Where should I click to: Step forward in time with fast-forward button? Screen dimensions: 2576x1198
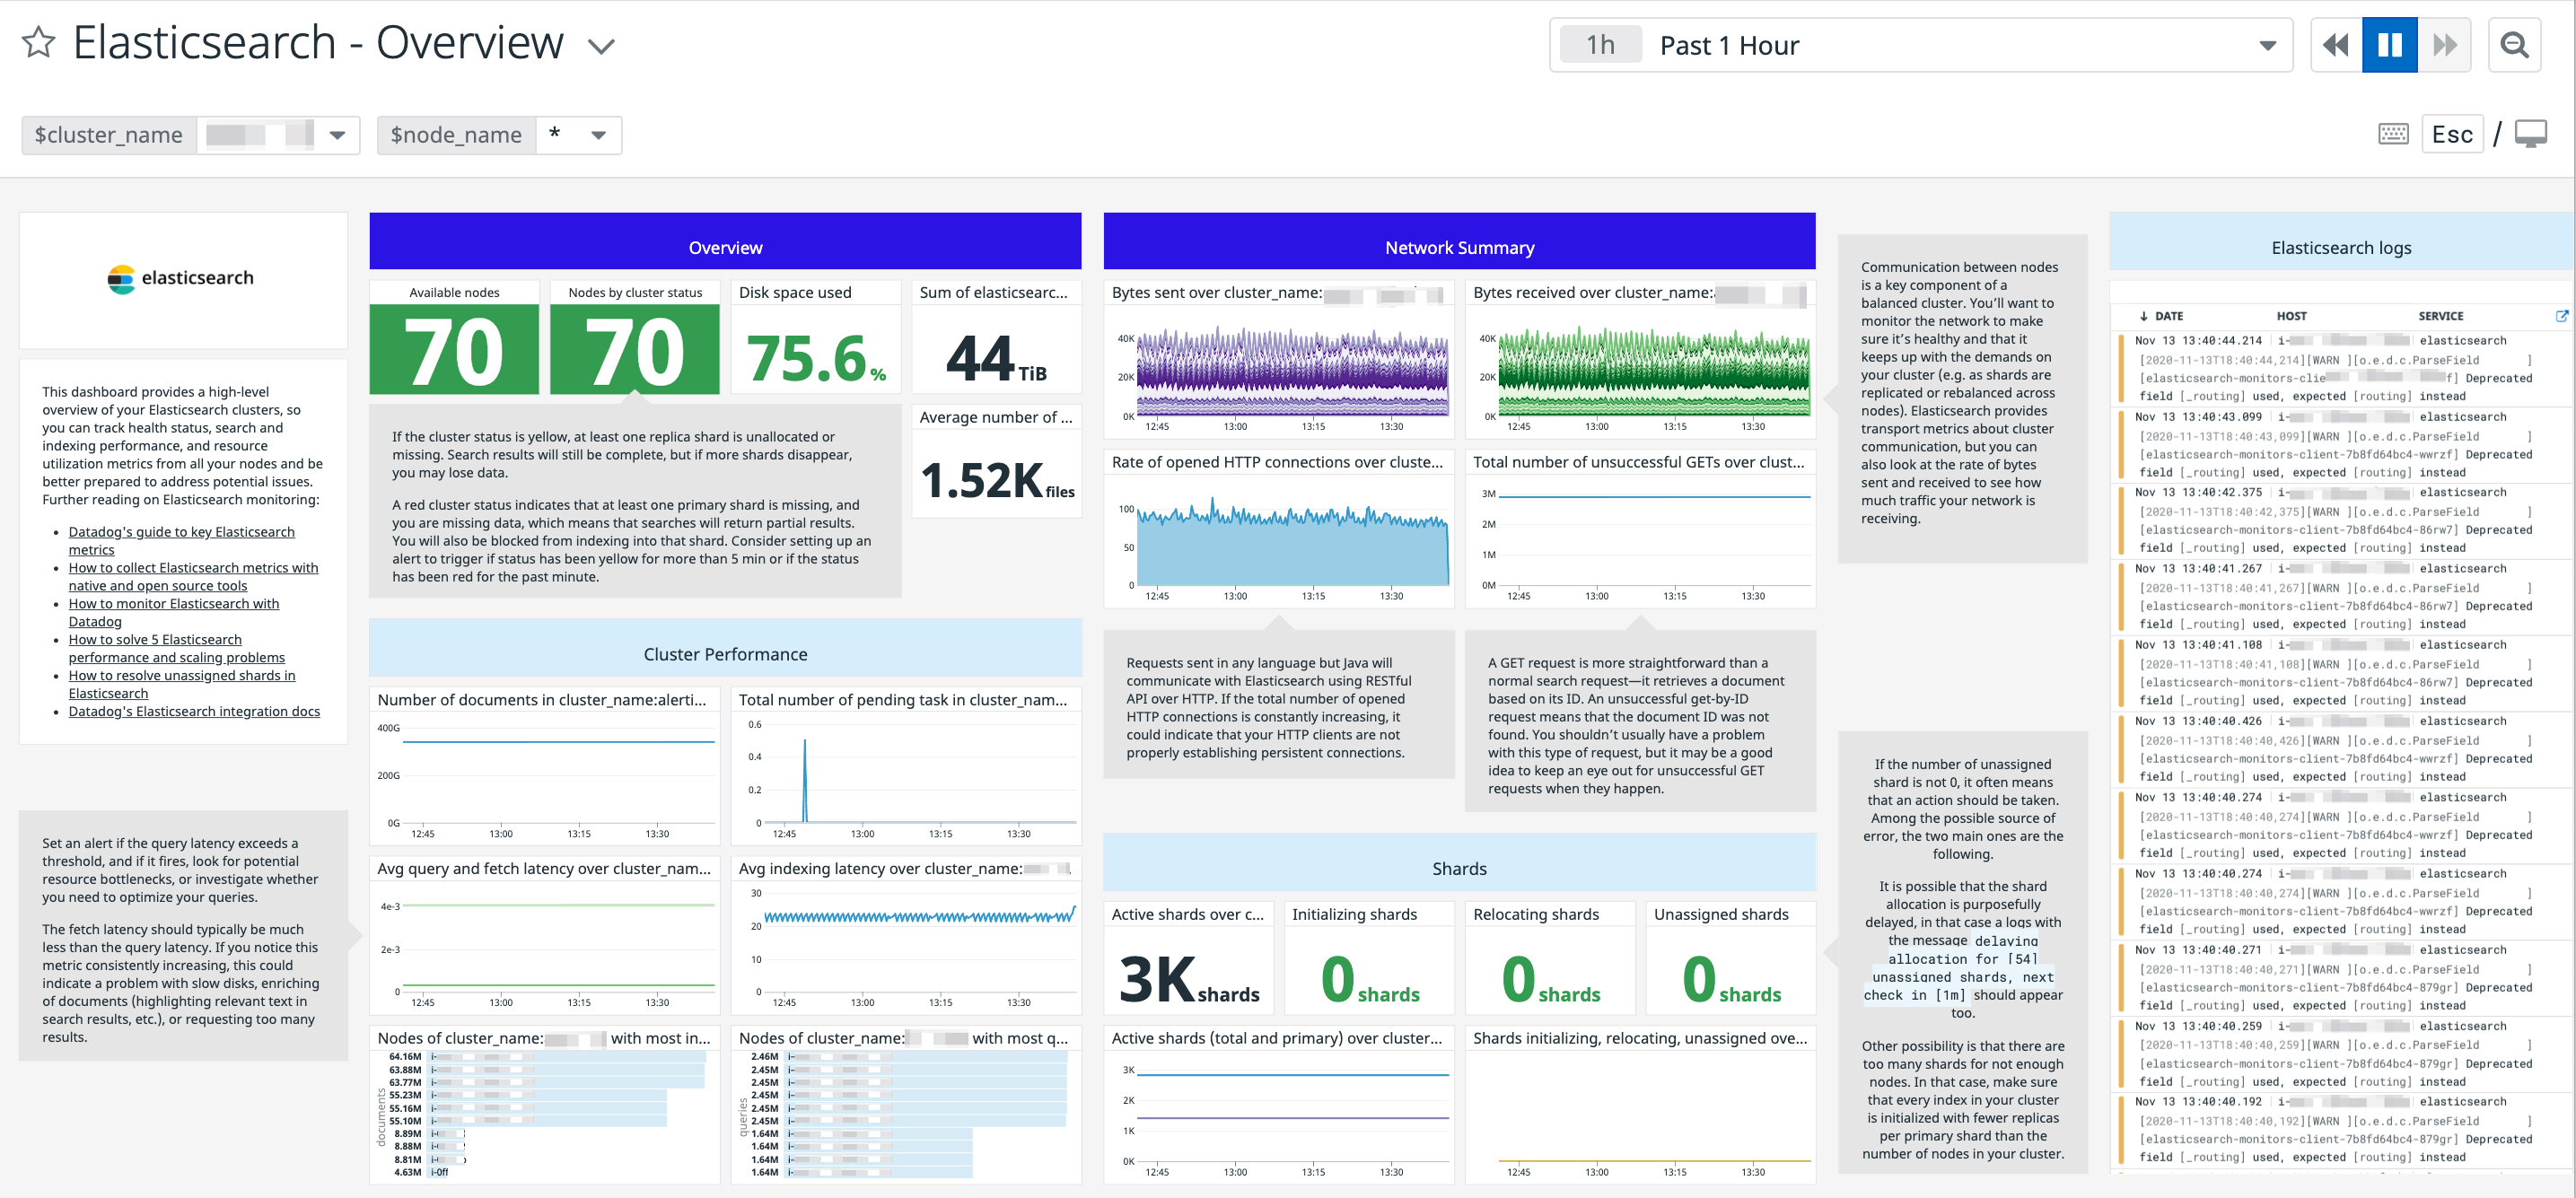tap(2444, 45)
